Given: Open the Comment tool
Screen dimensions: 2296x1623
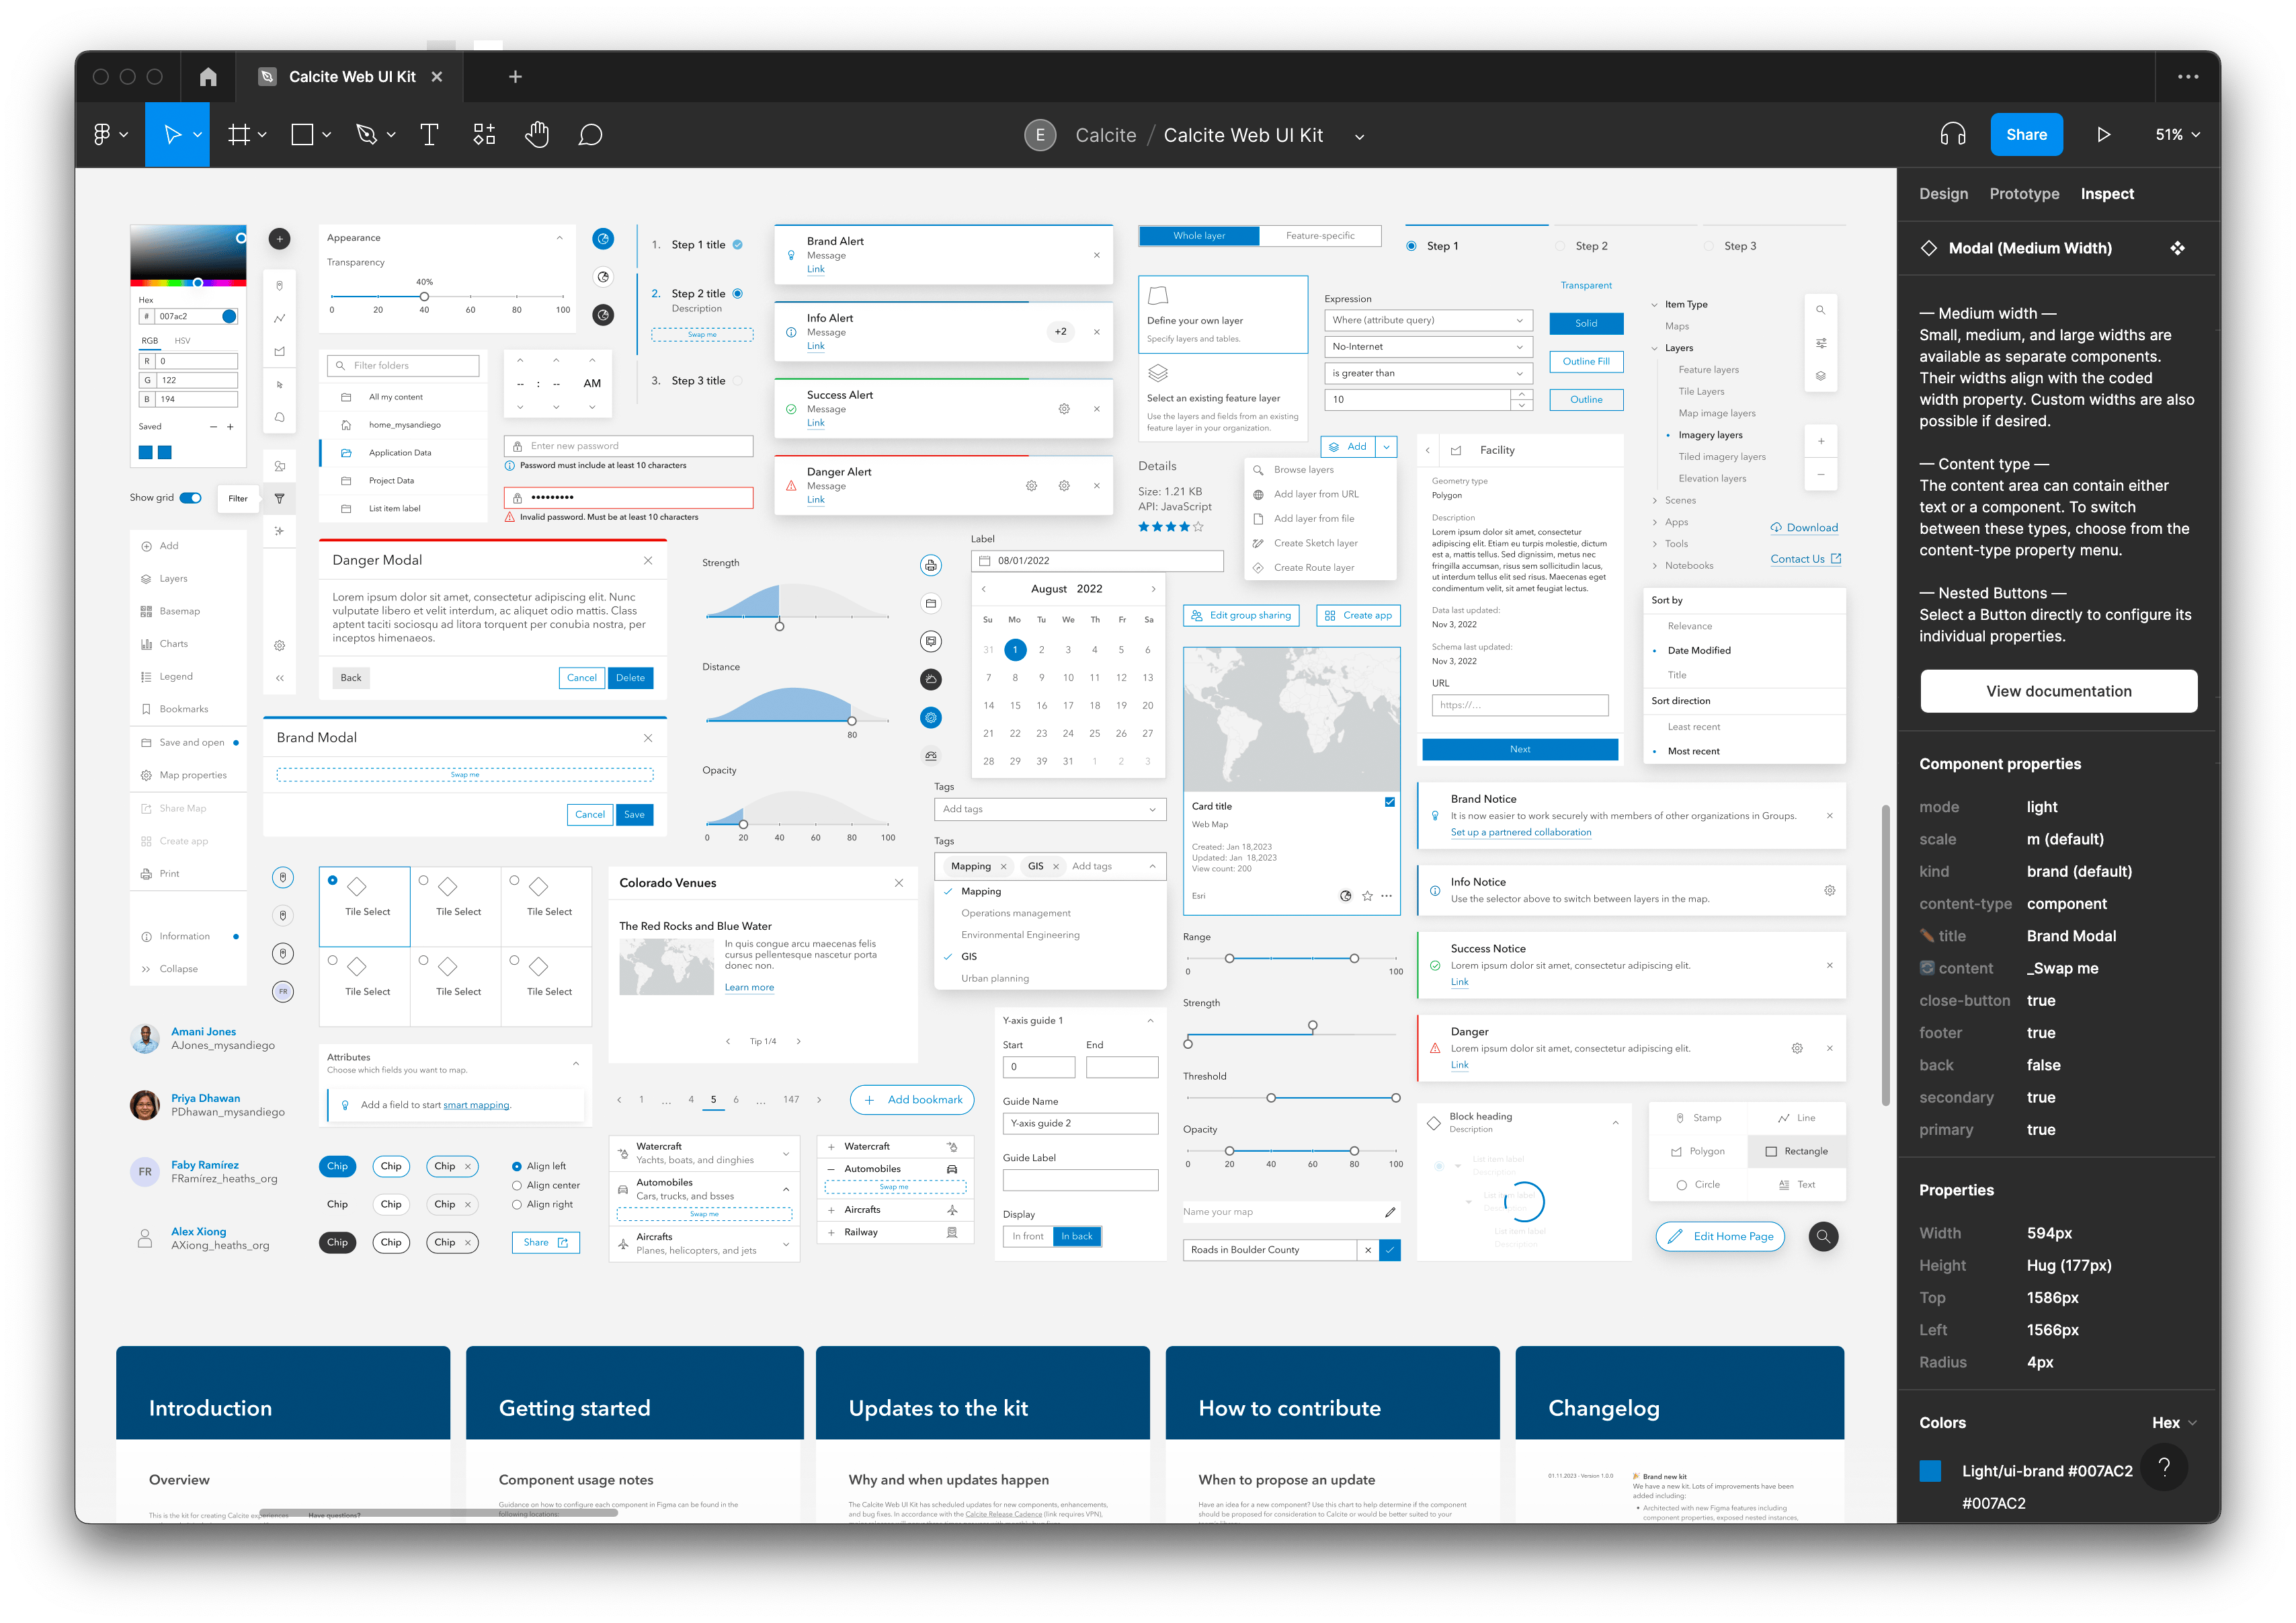Looking at the screenshot, I should click(591, 134).
